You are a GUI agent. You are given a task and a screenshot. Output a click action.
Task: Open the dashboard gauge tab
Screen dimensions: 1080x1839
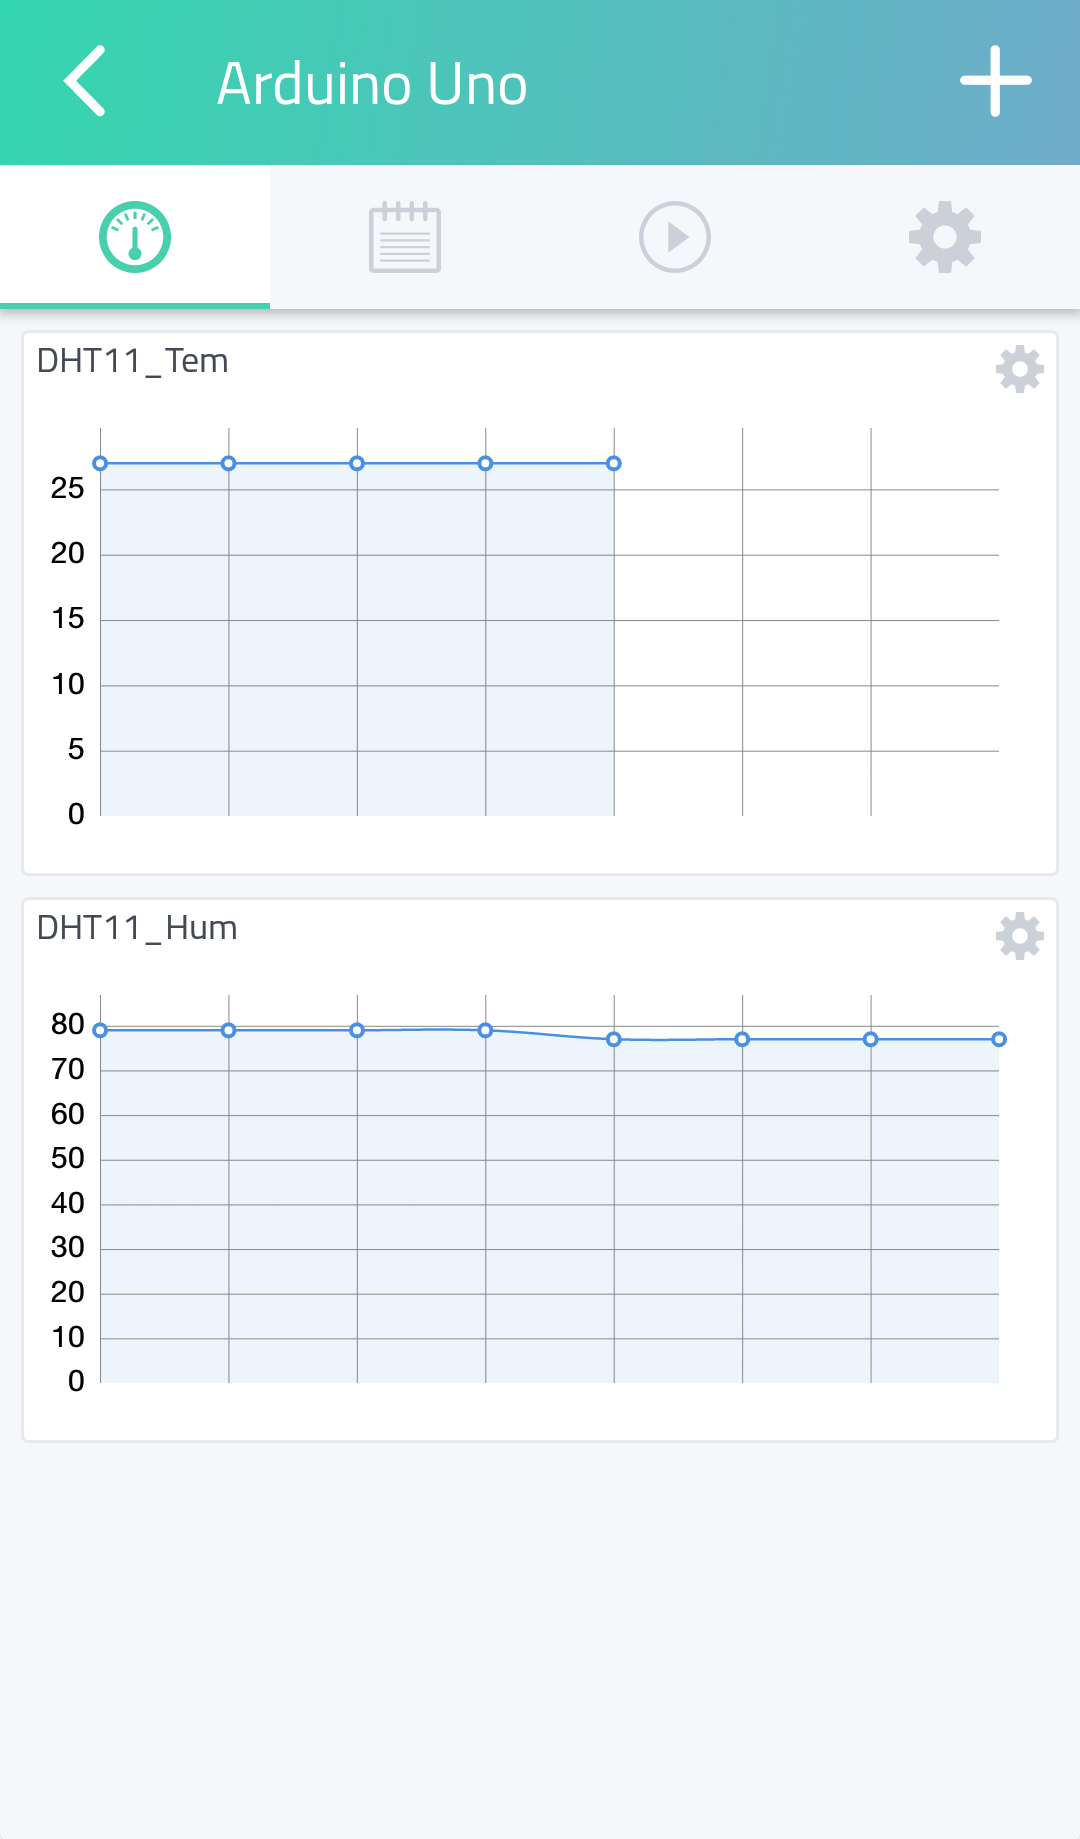[x=135, y=237]
